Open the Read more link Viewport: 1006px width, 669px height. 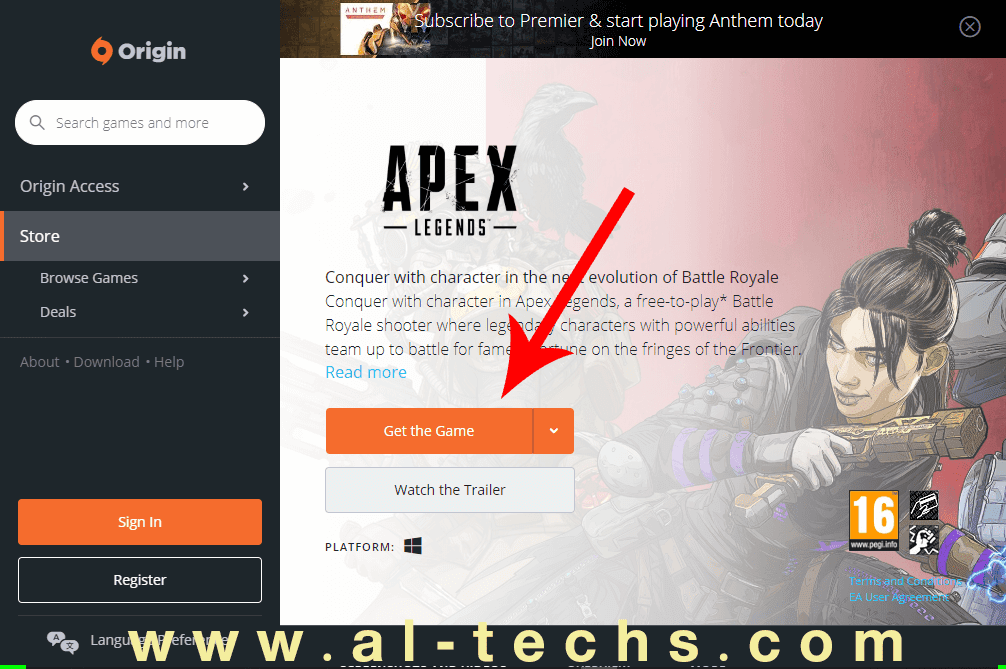[x=366, y=372]
